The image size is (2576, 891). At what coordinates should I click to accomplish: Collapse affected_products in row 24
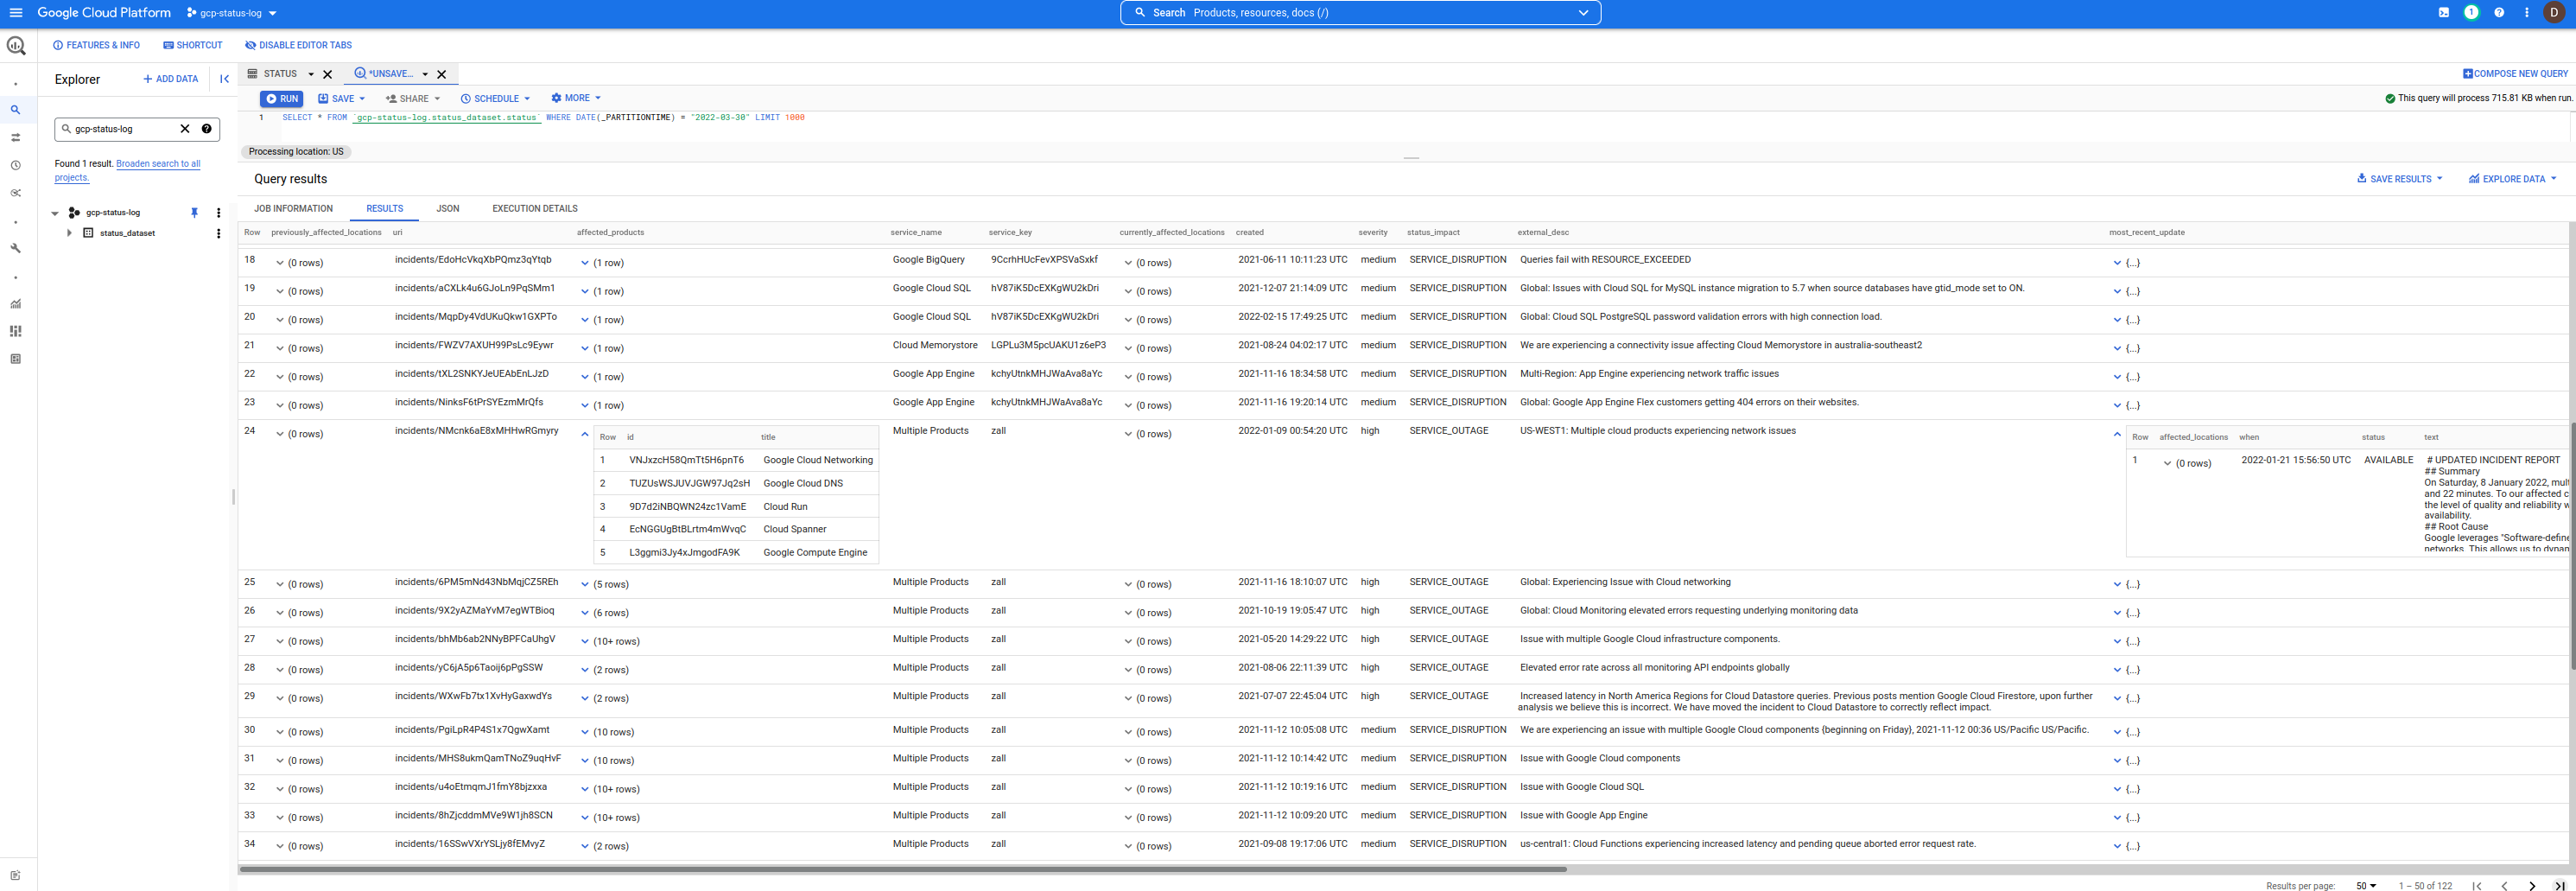[x=585, y=435]
